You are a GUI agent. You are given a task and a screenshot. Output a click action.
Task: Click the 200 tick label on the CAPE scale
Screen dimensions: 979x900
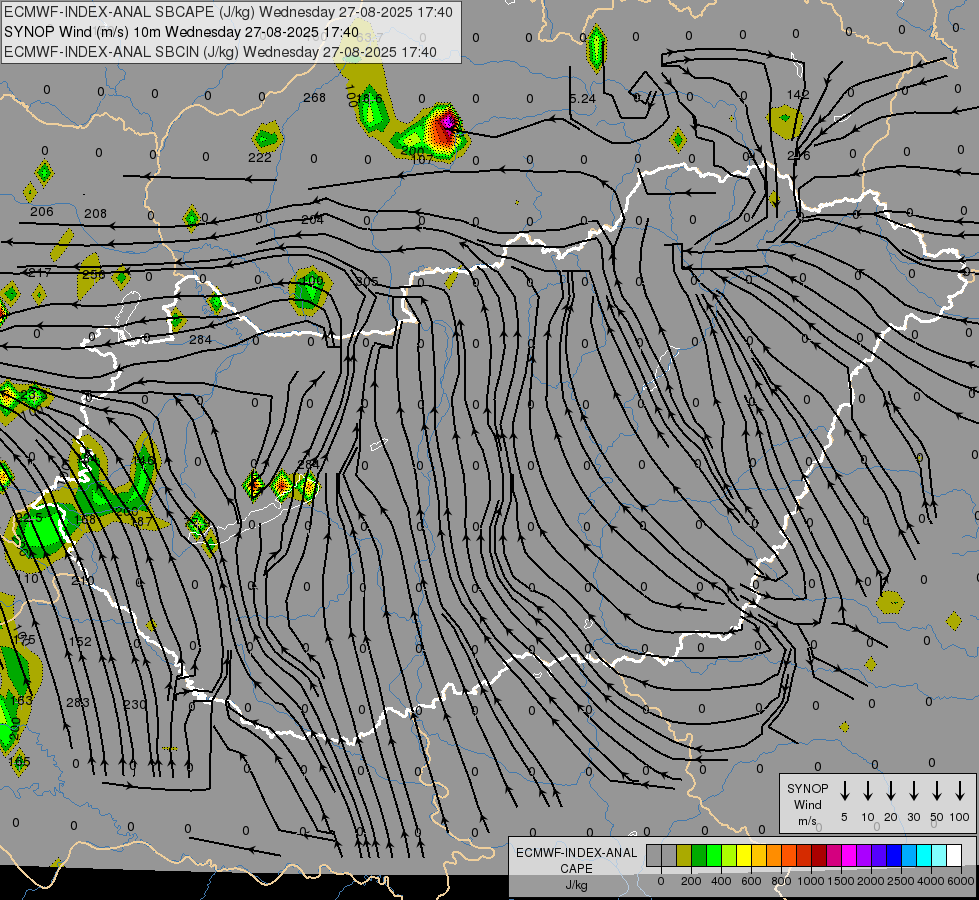(691, 881)
